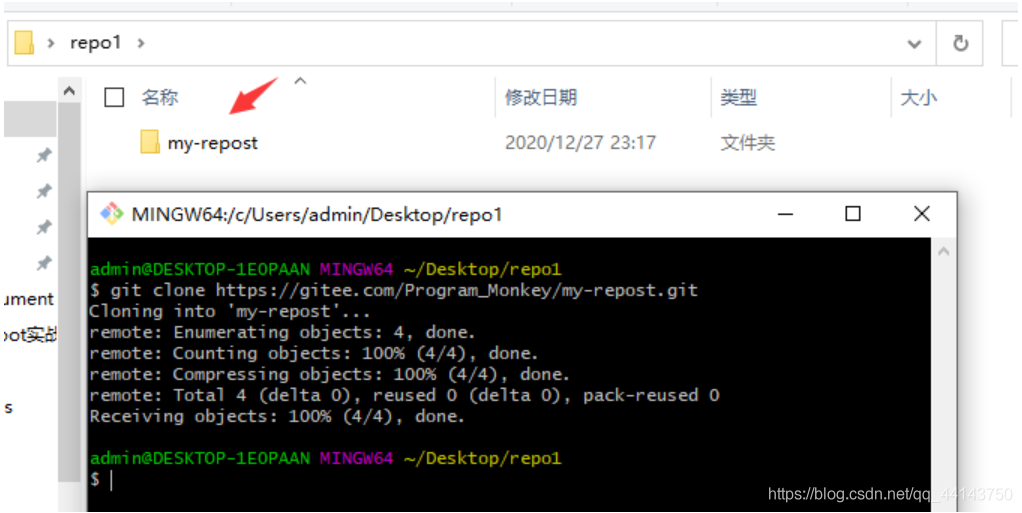Screen dimensions: 1022x513
Task: Sort files by the 名称 column header
Action: [160, 97]
